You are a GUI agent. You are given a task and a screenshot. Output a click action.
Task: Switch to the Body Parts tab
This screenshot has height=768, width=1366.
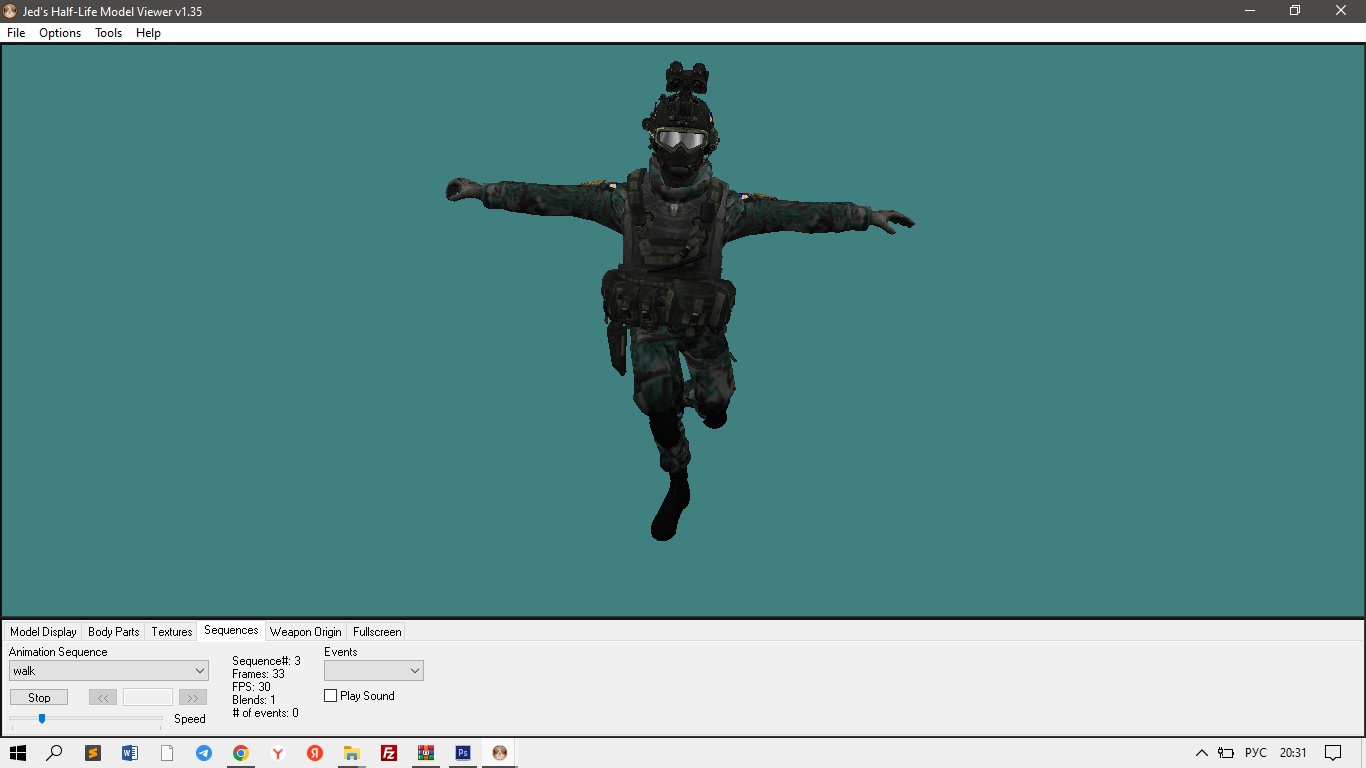click(114, 632)
